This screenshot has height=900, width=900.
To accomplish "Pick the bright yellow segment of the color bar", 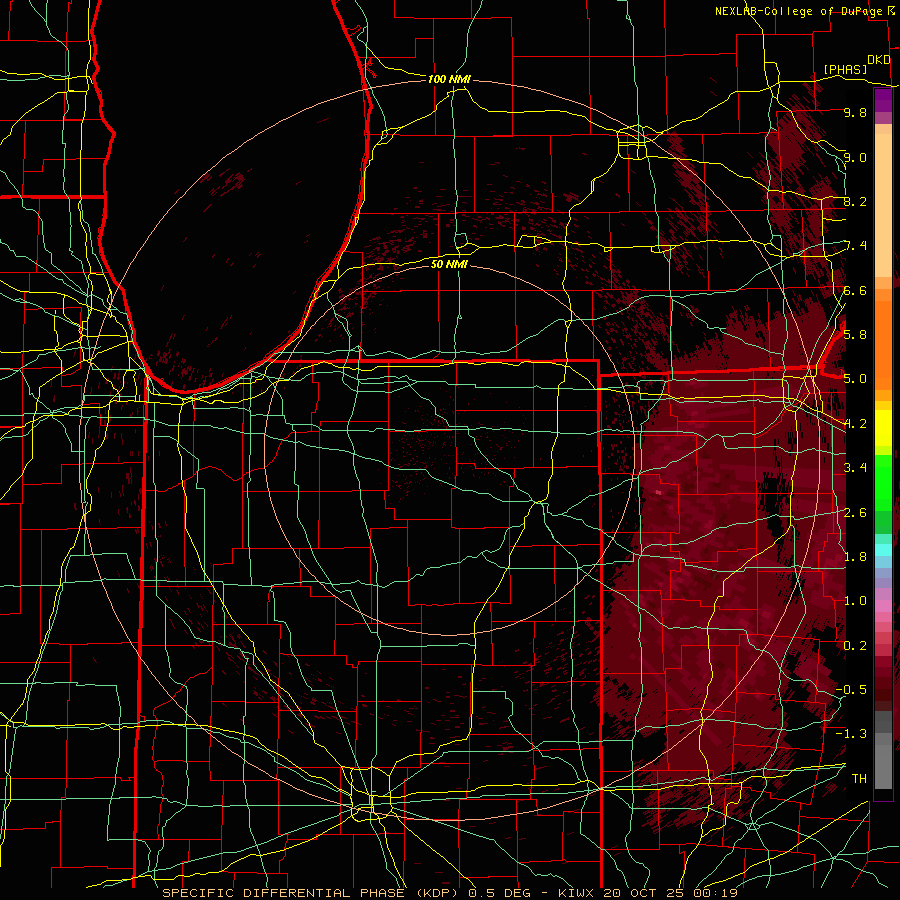I will [883, 428].
